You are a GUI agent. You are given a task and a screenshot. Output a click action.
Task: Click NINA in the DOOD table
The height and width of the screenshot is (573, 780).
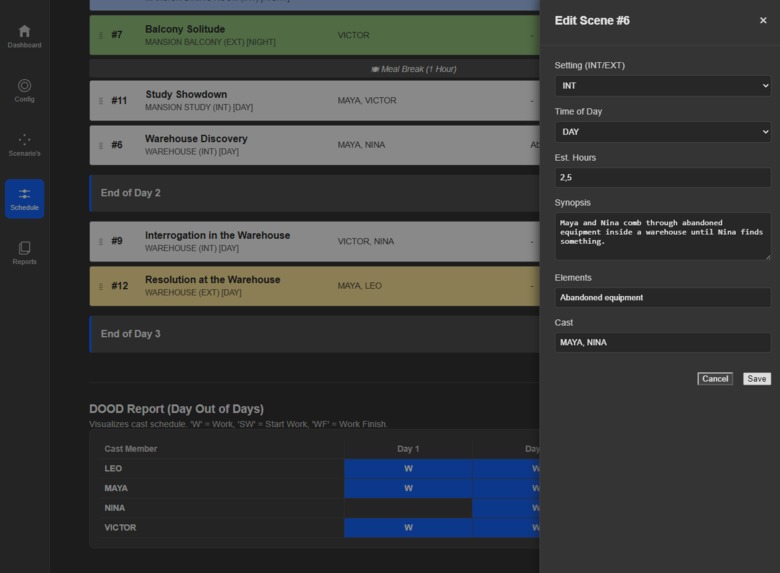pyautogui.click(x=114, y=508)
